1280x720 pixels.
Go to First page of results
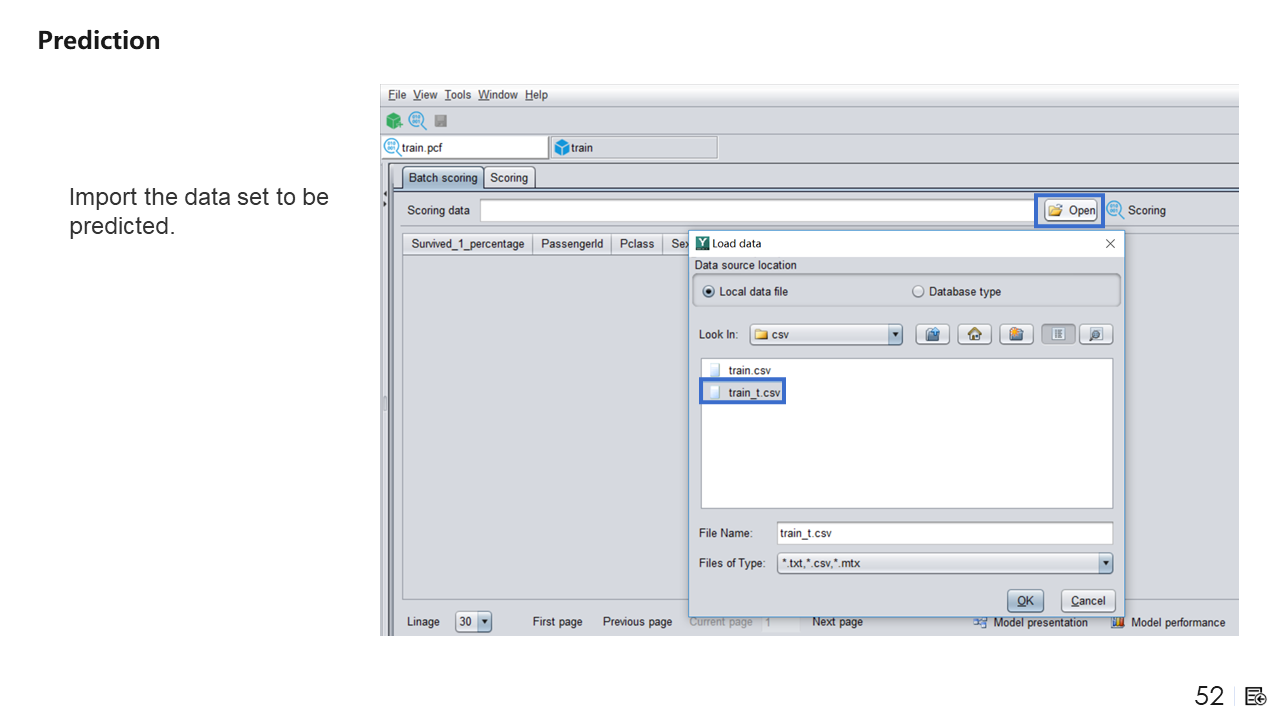(557, 622)
